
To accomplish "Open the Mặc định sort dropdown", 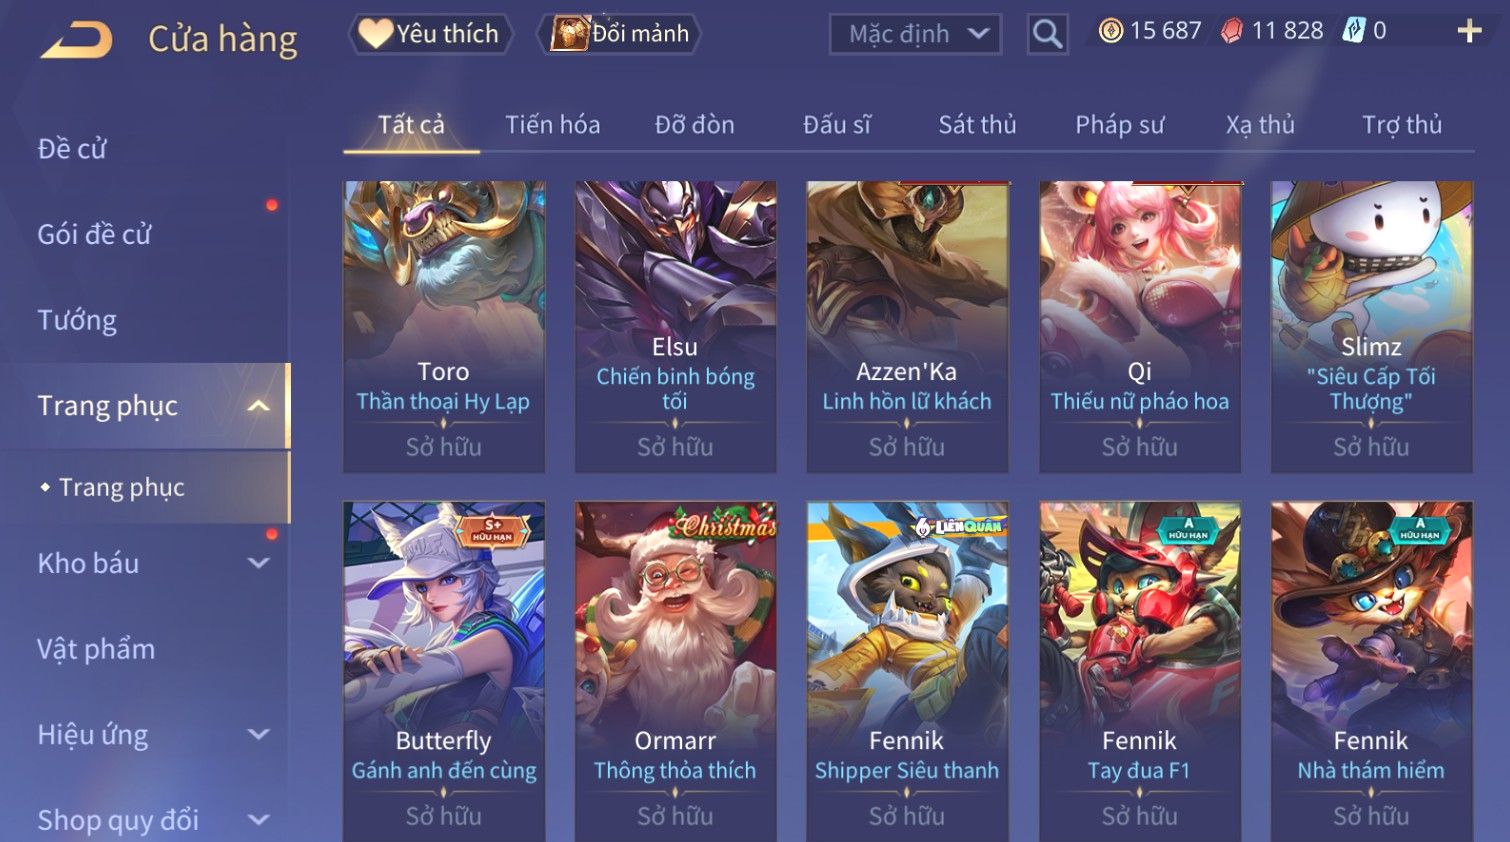I will 915,34.
